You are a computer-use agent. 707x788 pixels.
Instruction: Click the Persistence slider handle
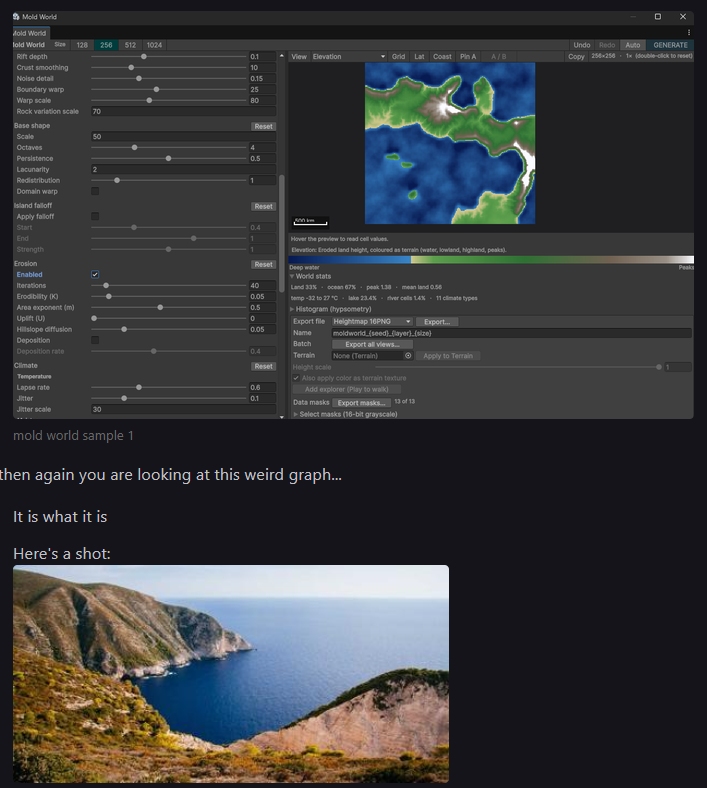coord(168,158)
